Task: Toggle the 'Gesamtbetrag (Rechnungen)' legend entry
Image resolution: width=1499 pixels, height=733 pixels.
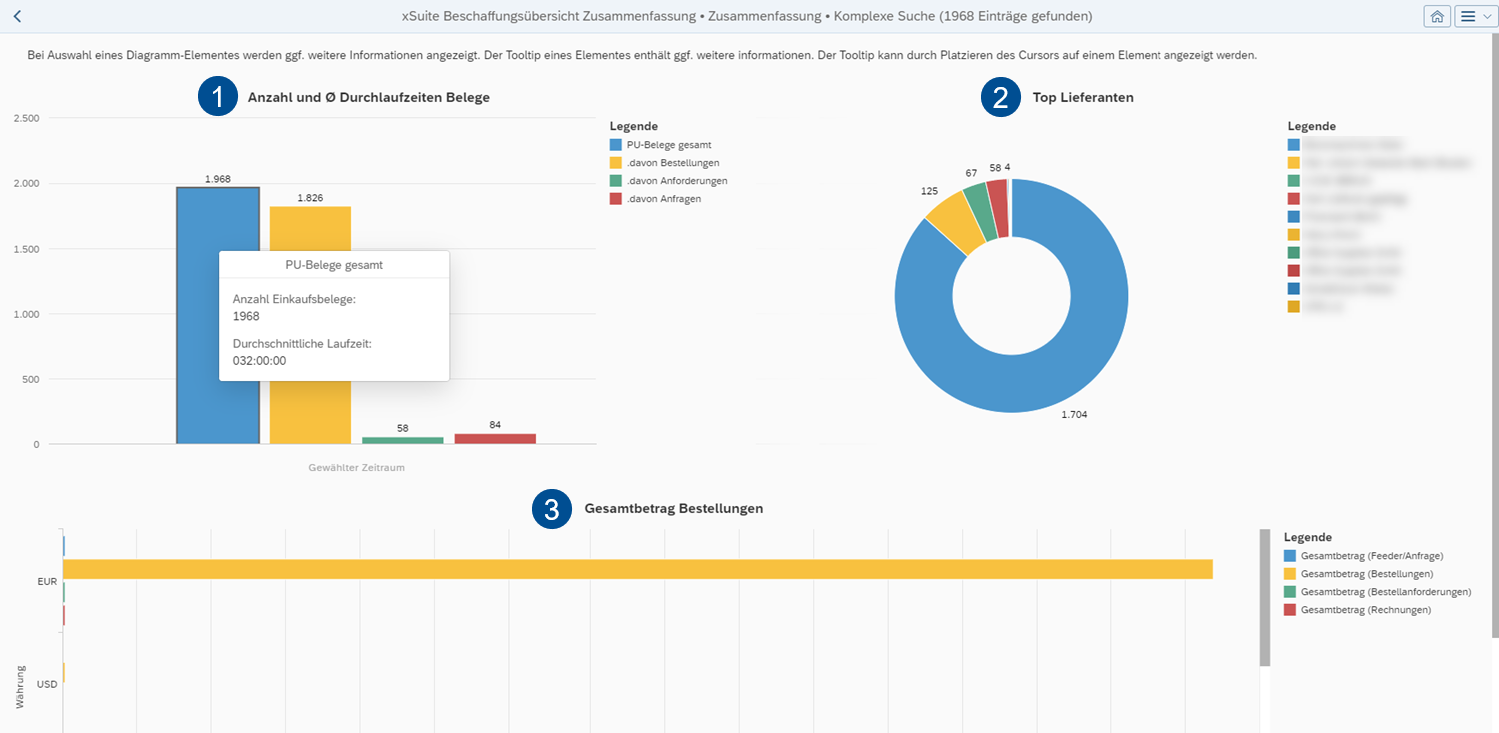Action: 1367,609
